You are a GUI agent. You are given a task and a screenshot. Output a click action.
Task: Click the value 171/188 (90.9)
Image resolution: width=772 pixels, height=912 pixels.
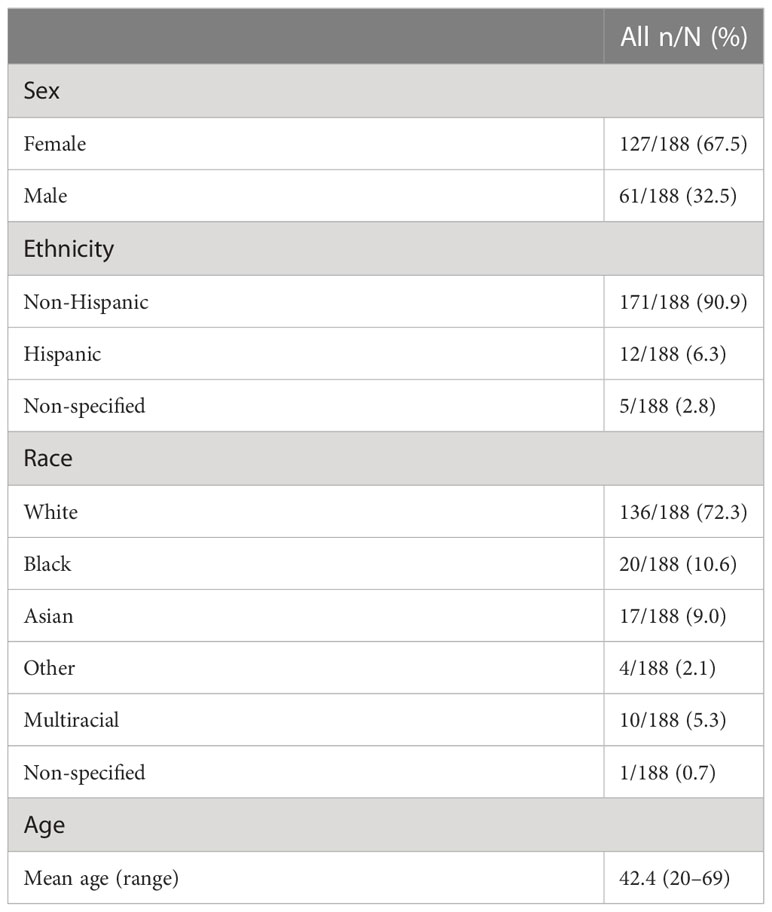pos(683,302)
